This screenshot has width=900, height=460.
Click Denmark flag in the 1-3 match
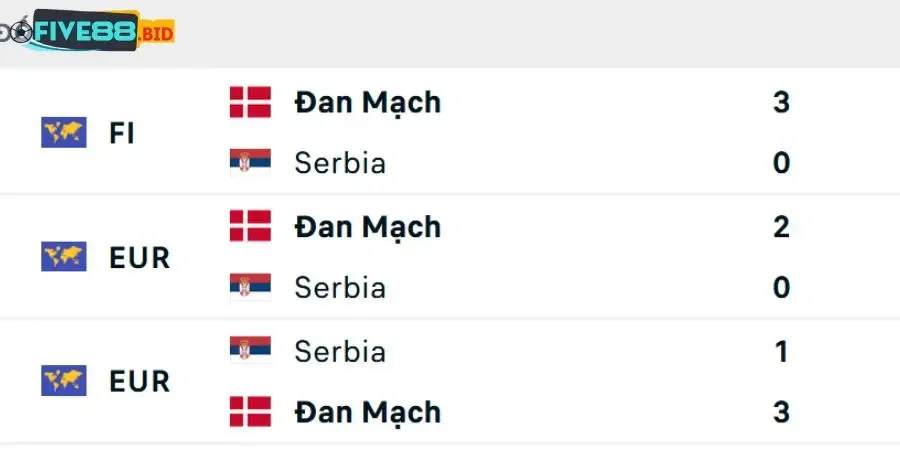click(x=250, y=412)
